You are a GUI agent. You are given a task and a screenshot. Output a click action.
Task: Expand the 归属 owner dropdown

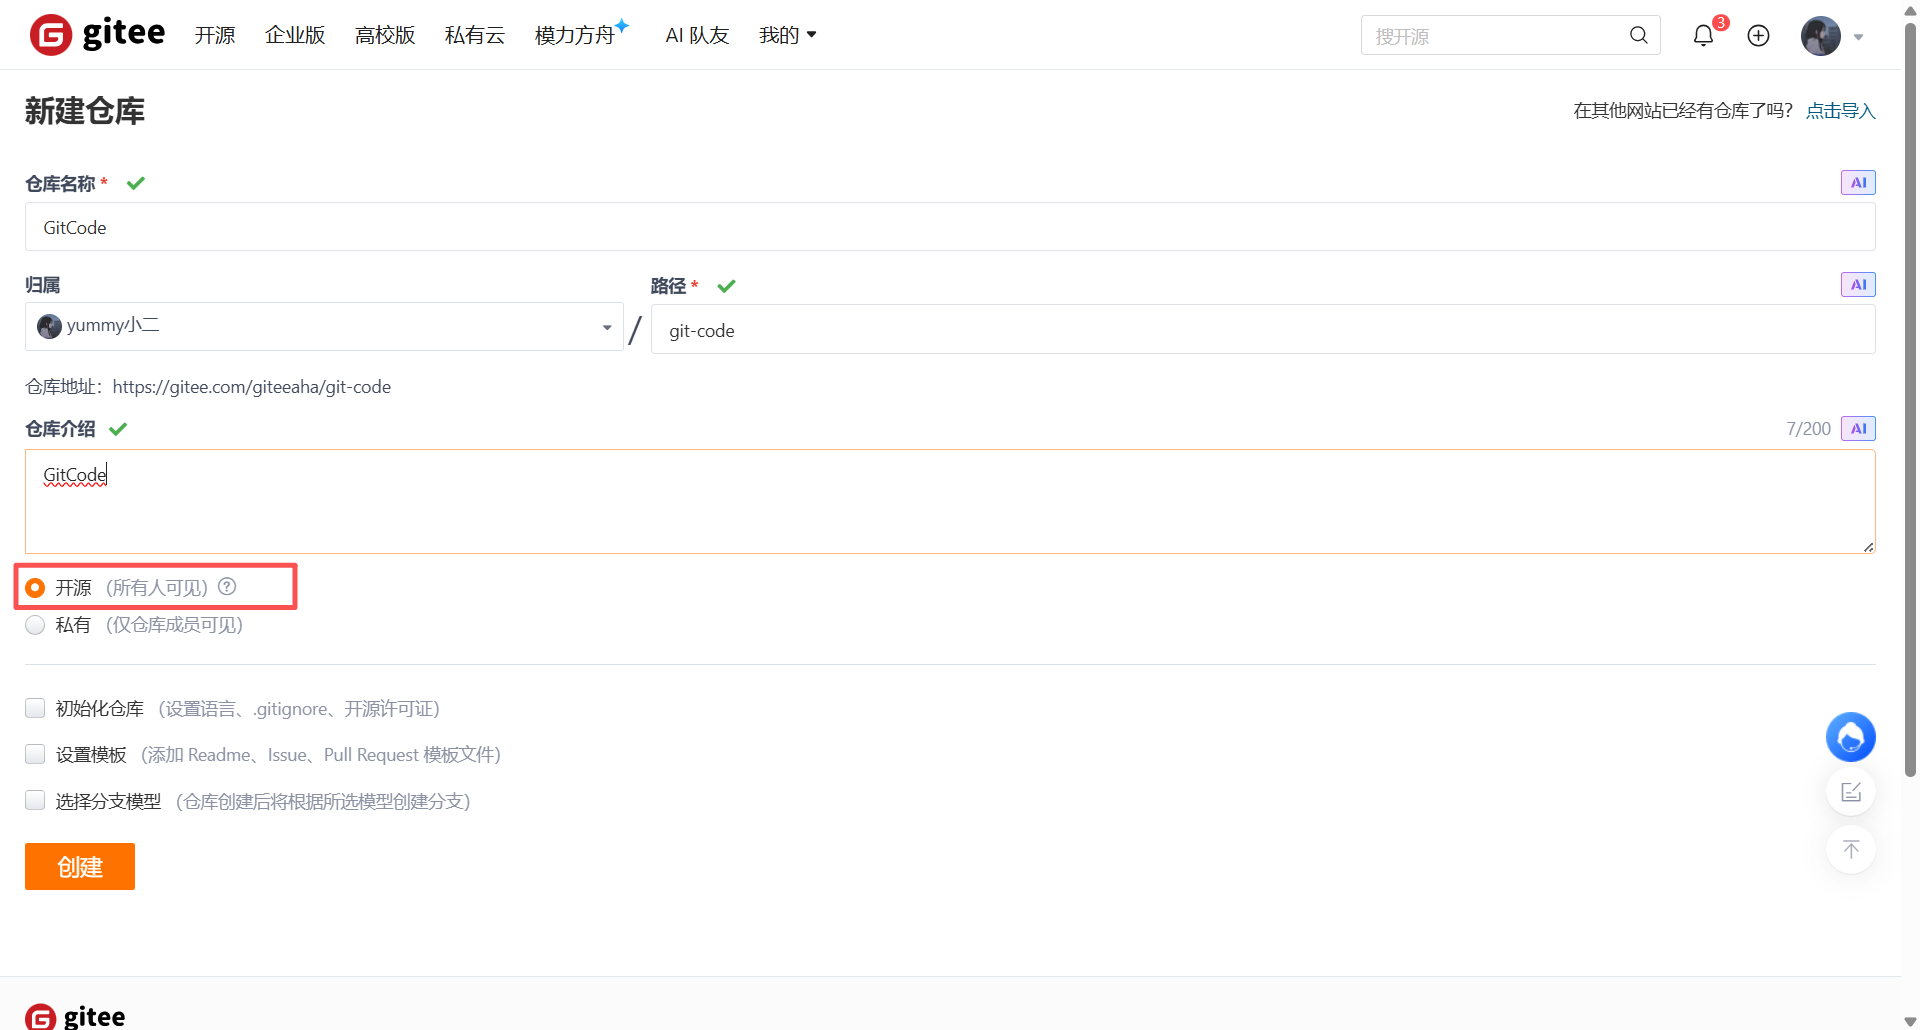point(324,327)
